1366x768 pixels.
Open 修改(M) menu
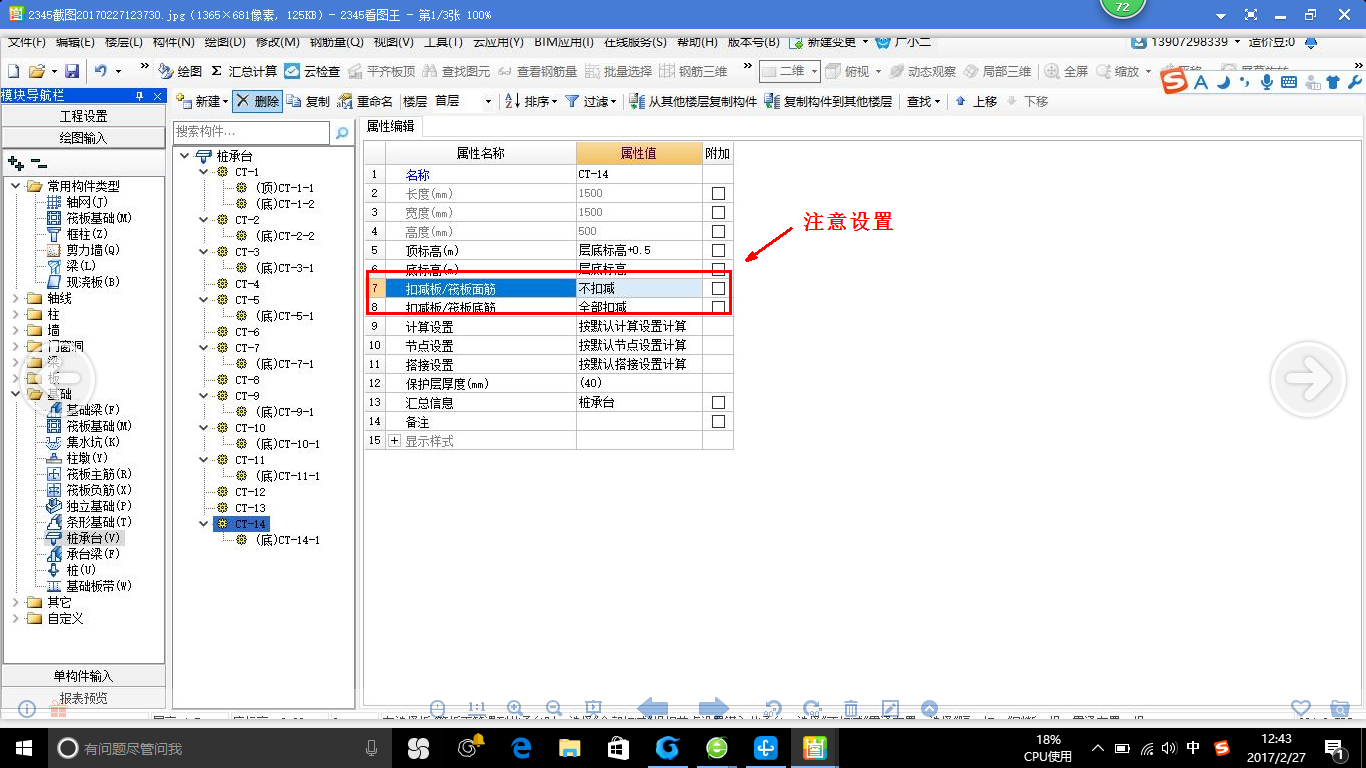click(278, 42)
